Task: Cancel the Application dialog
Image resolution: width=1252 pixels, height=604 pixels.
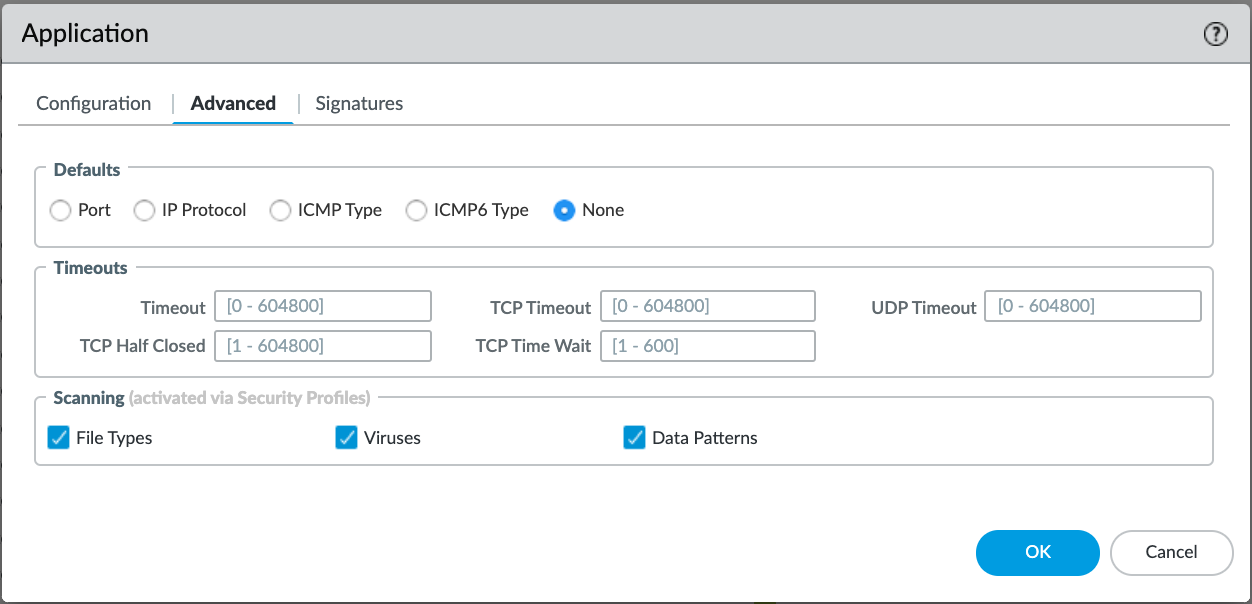Action: coord(1171,552)
